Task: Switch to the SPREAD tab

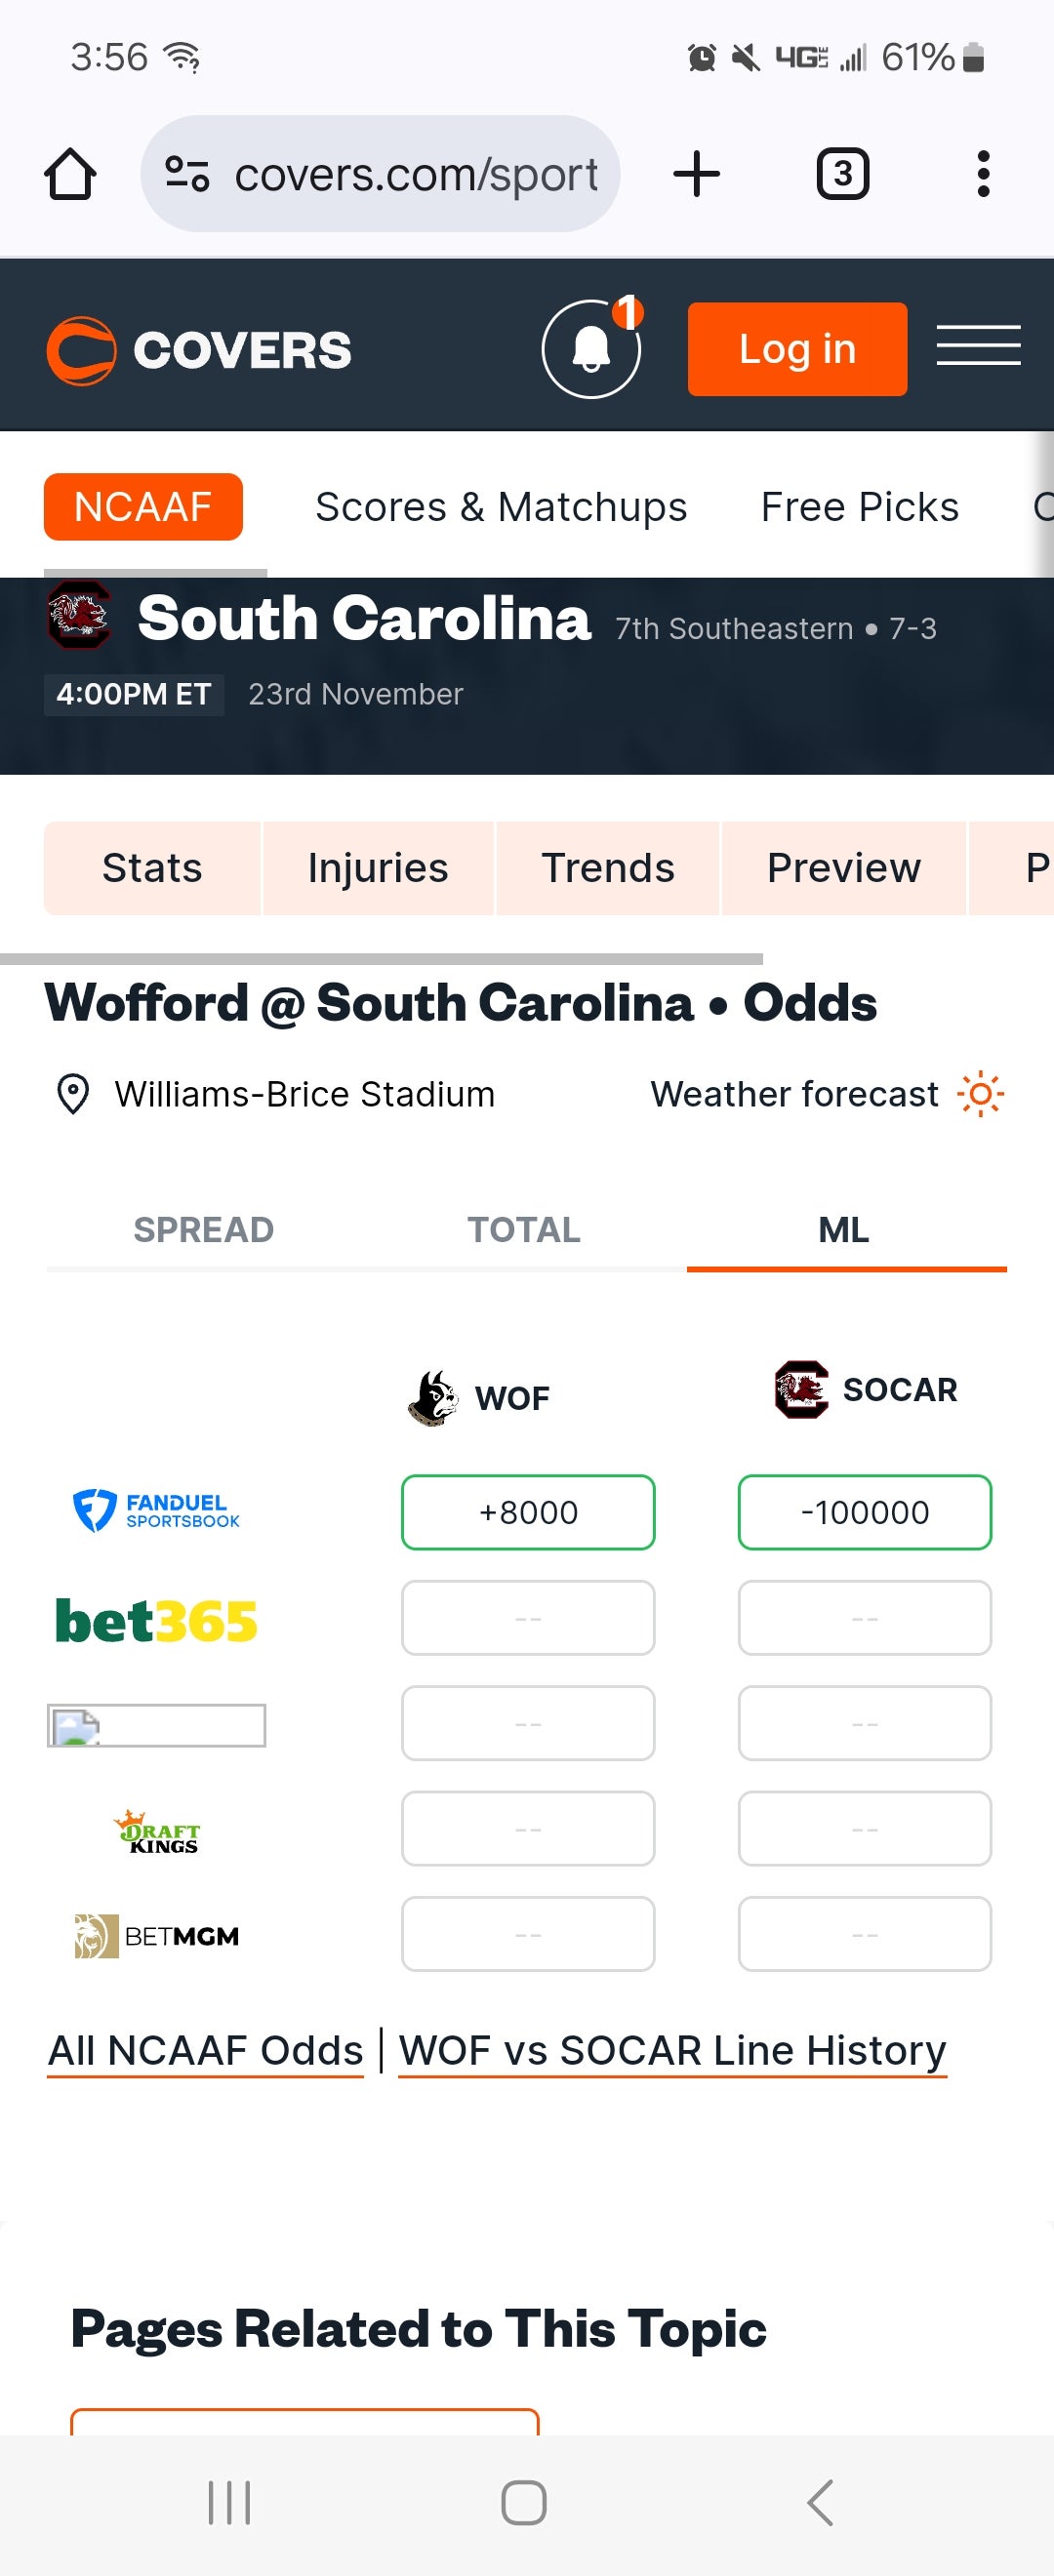Action: 204,1229
